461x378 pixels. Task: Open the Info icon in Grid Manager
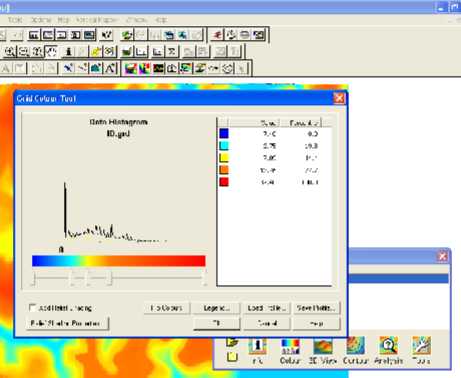tap(257, 350)
